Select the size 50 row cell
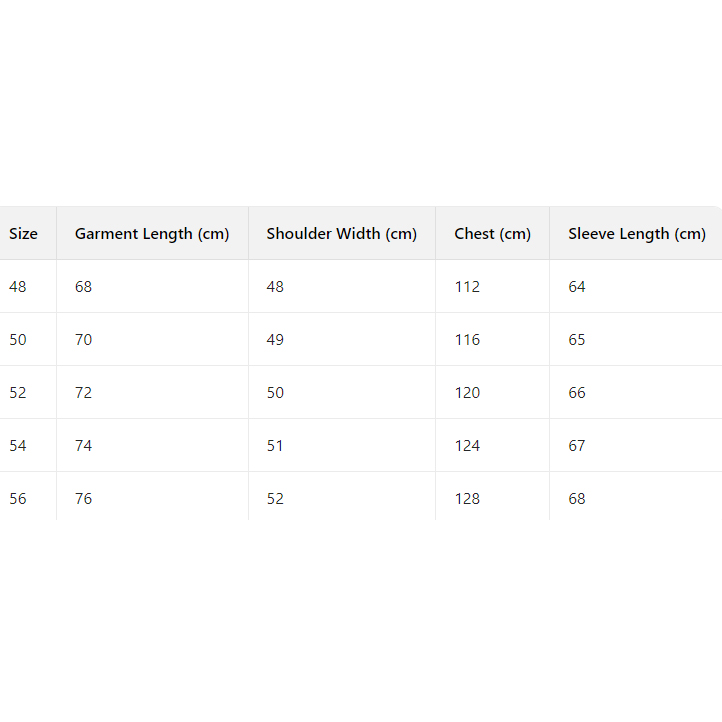This screenshot has height=722, width=722. [18, 340]
